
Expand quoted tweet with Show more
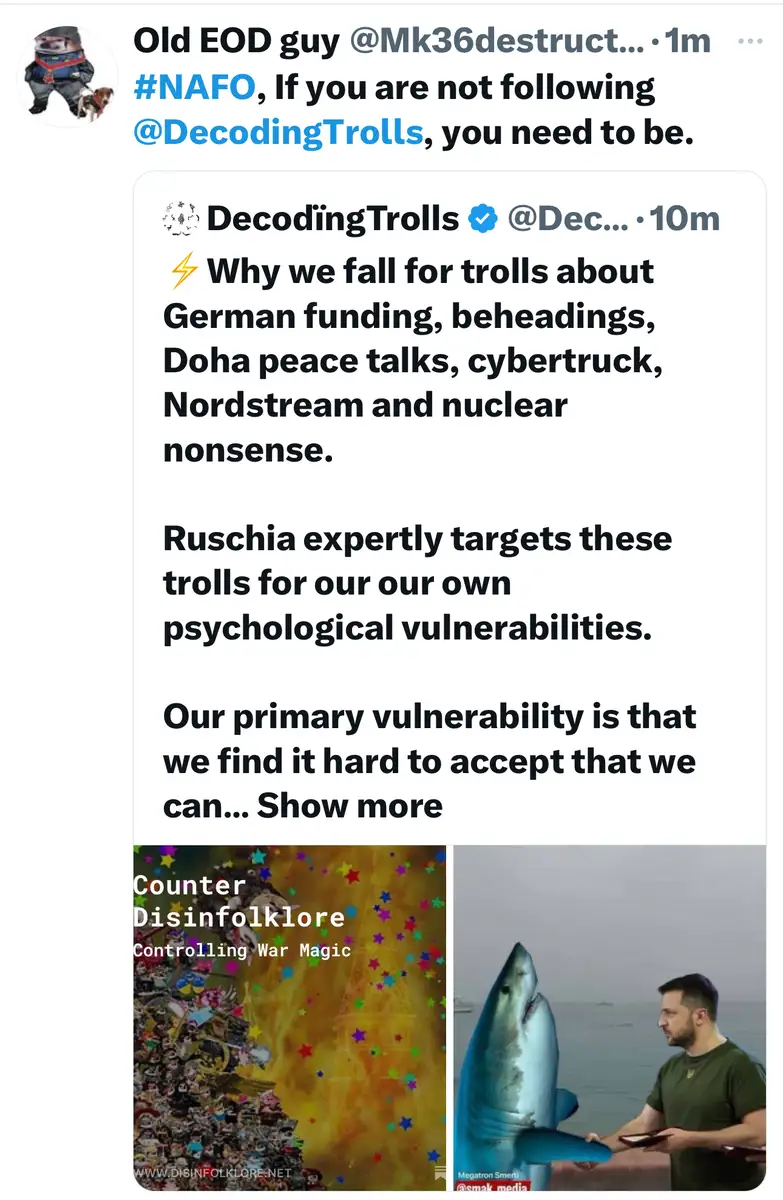tap(350, 805)
